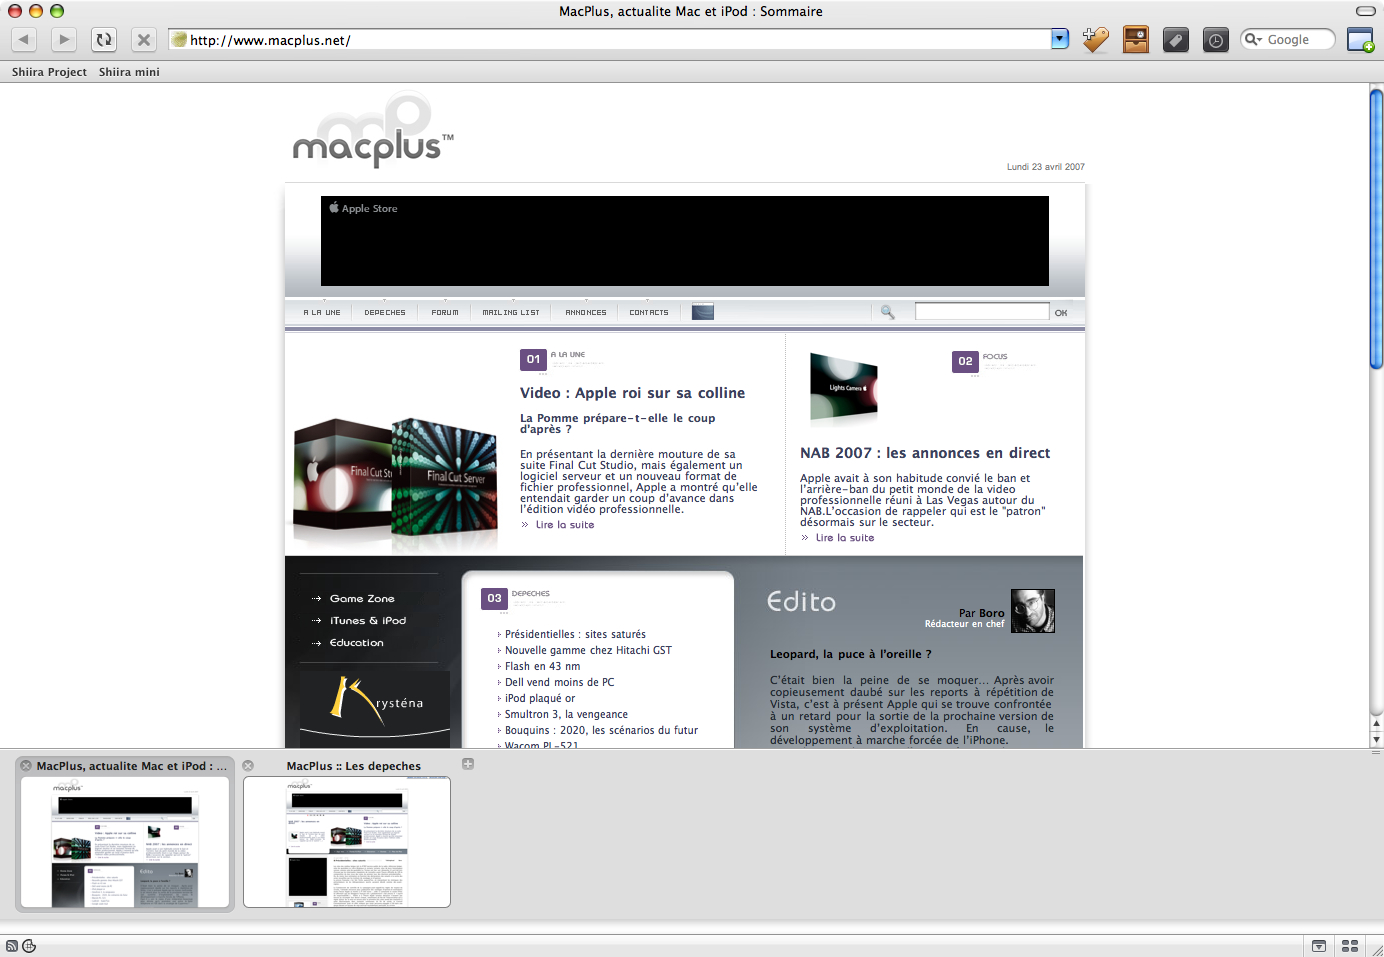Open the CONTACTS site menu
The width and height of the screenshot is (1384, 957).
pos(649,313)
